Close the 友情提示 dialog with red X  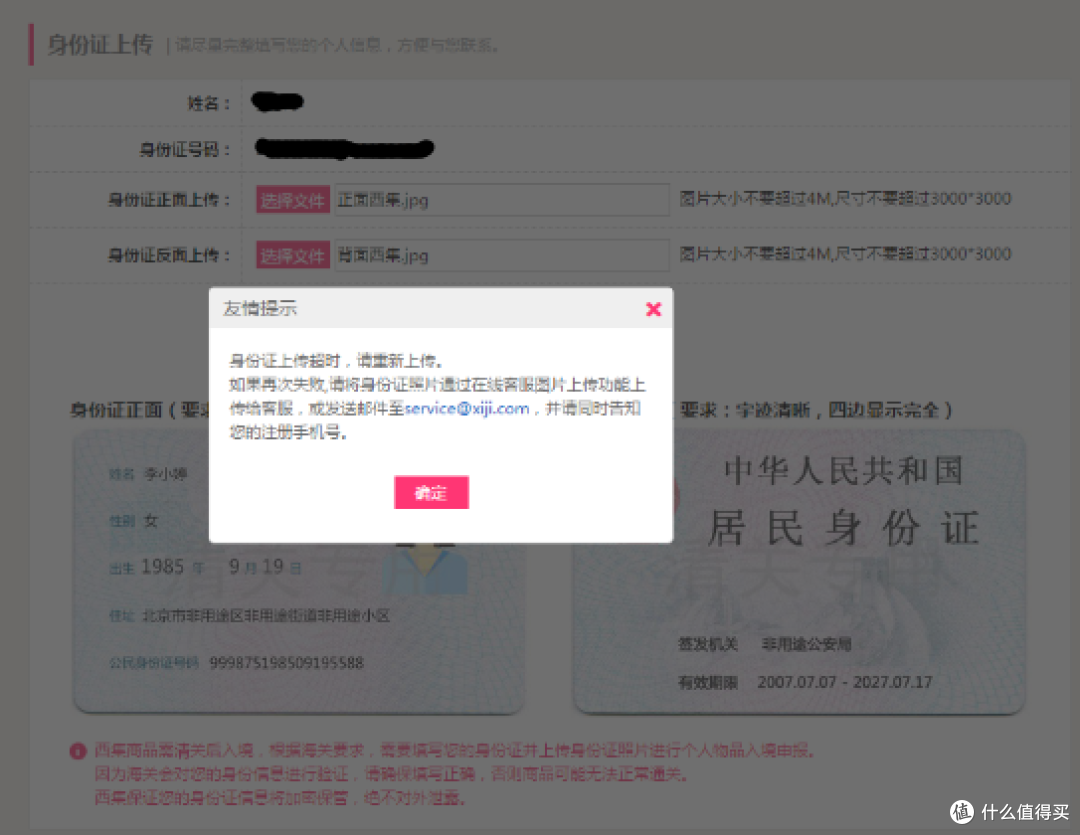653,309
